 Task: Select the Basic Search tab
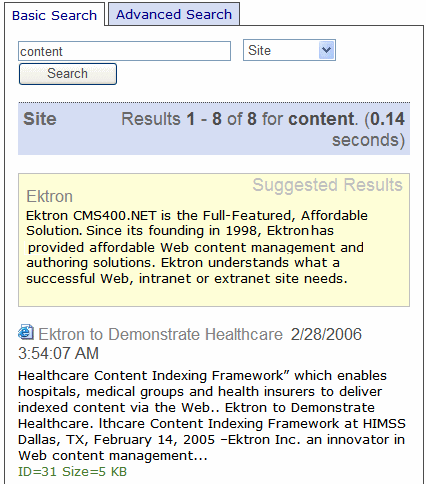54,15
